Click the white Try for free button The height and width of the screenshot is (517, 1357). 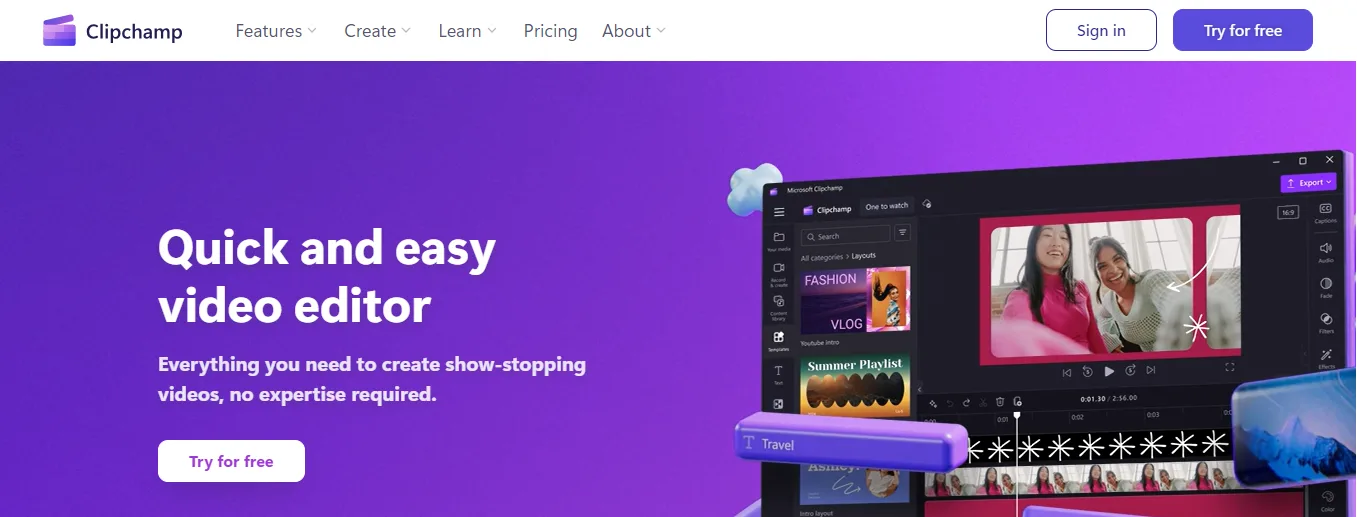tap(231, 461)
